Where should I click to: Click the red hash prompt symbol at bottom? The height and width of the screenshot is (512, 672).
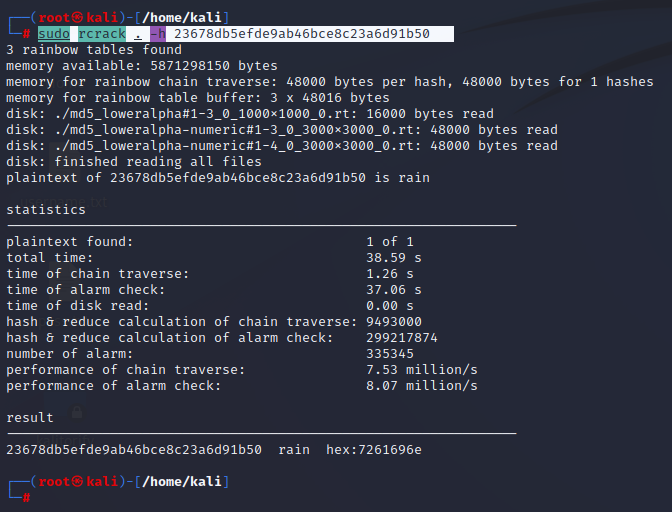point(27,497)
